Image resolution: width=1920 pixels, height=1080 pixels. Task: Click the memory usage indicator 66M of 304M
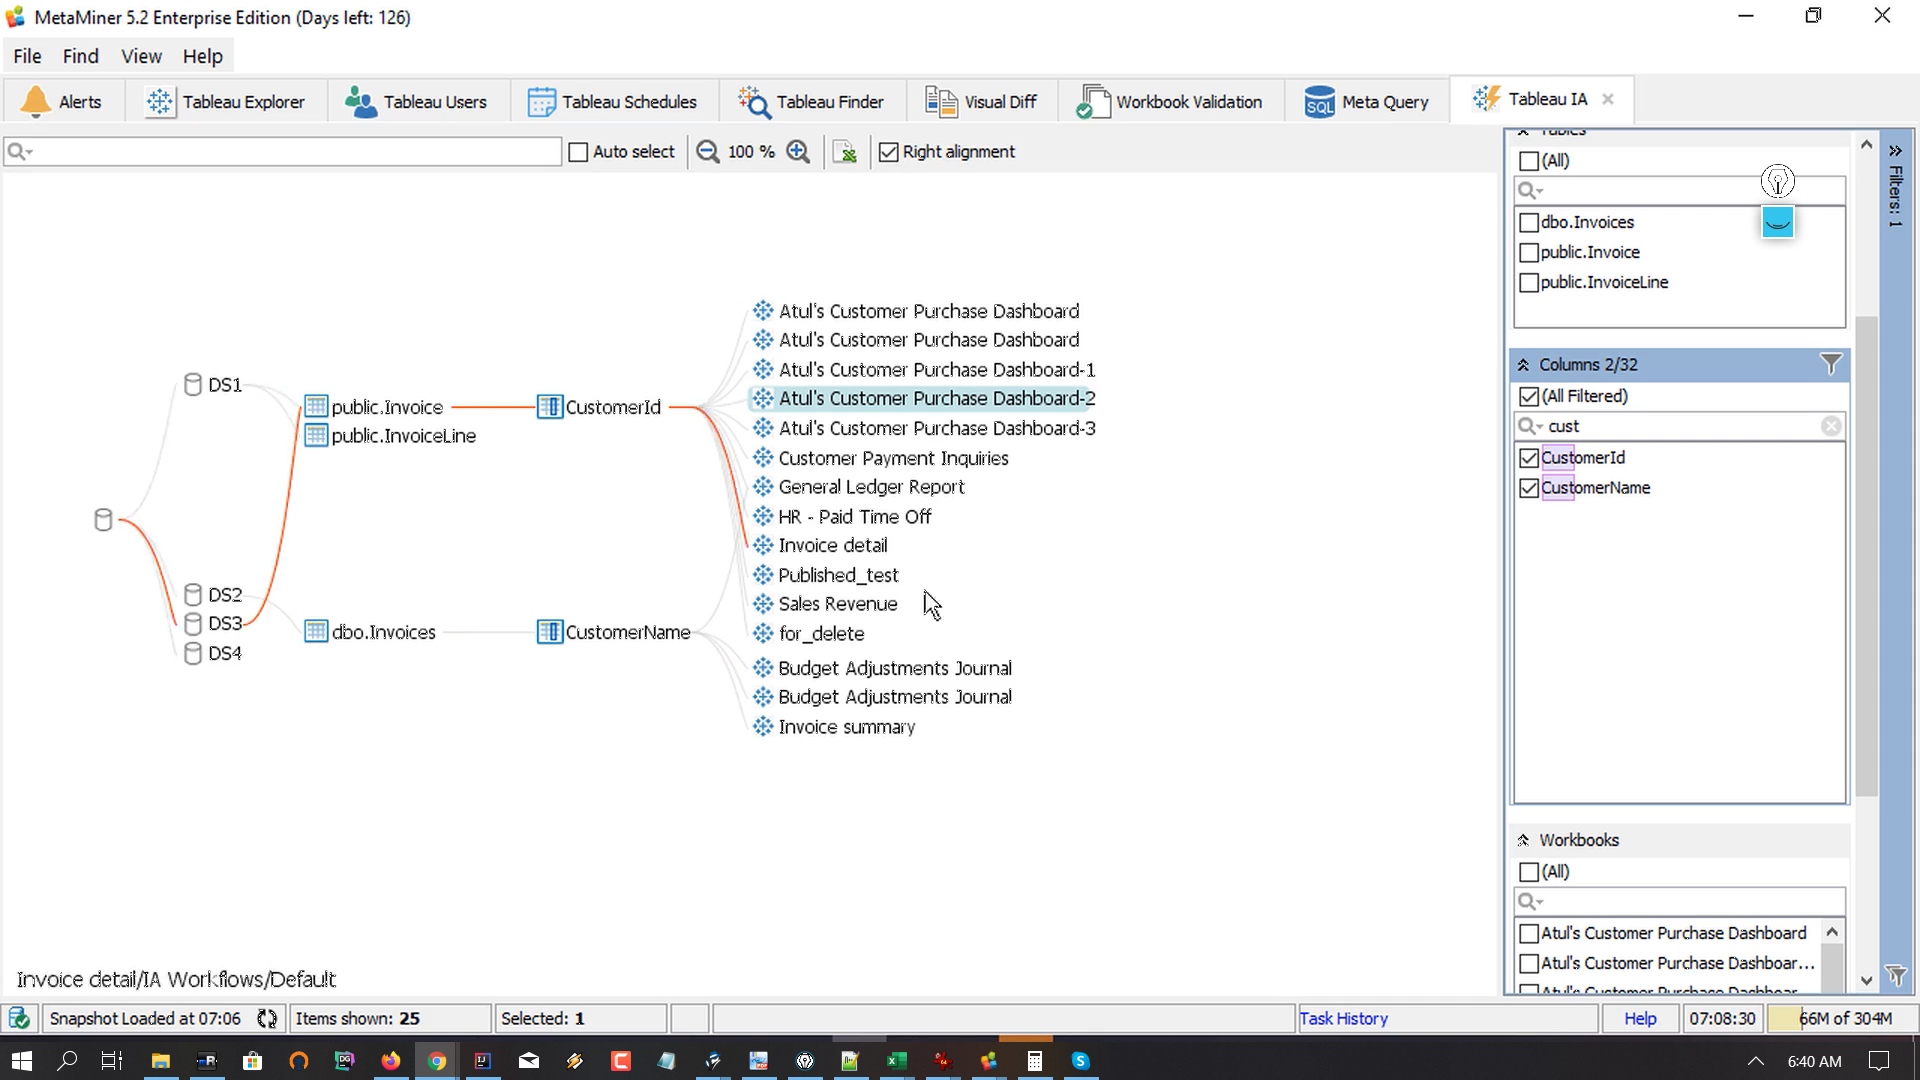pos(1842,1019)
